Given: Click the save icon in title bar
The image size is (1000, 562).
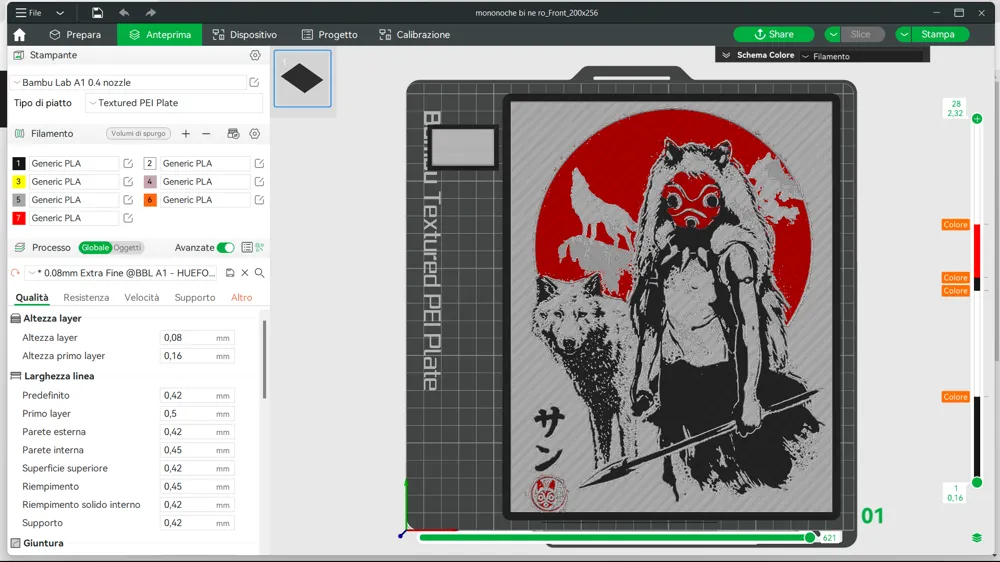Looking at the screenshot, I should 97,13.
